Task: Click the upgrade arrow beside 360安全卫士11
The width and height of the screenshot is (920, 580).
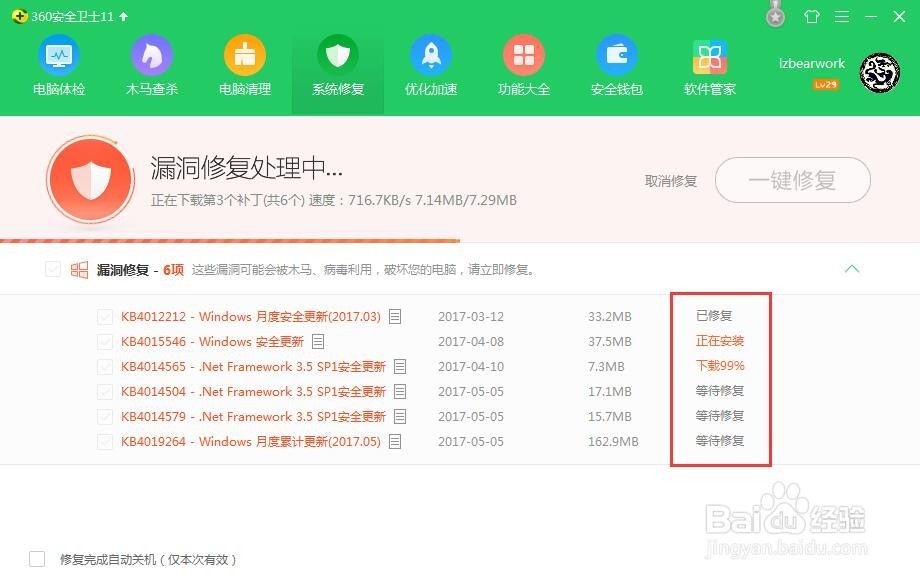Action: click(x=123, y=16)
